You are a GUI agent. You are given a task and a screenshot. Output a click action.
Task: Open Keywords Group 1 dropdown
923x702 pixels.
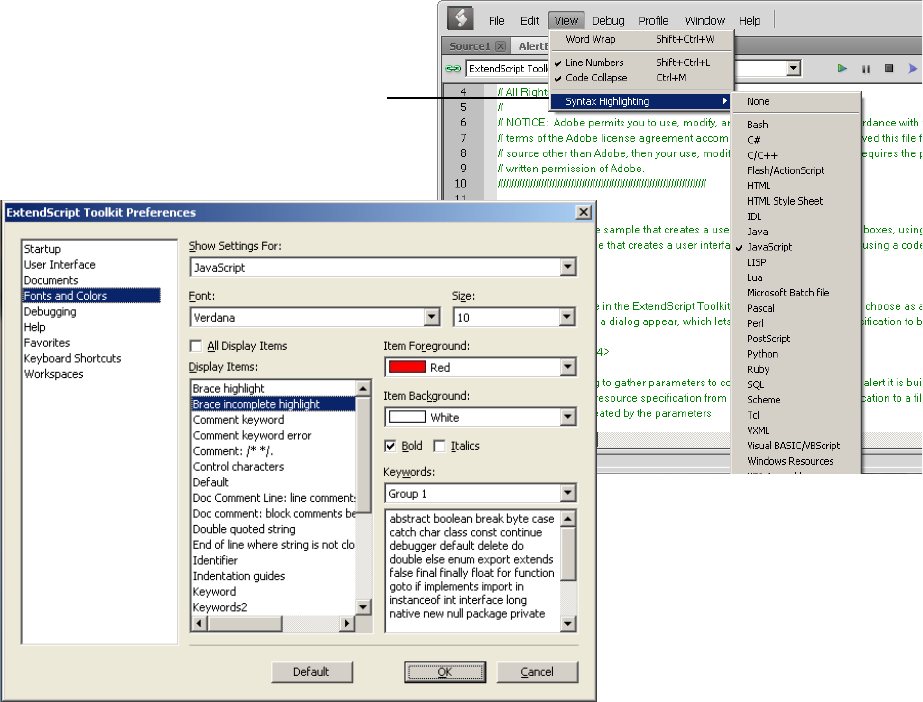567,493
